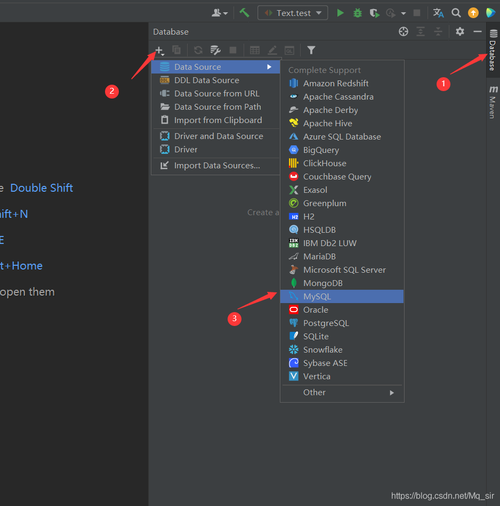Select MariaDB data source
The width and height of the screenshot is (500, 506).
point(342,257)
